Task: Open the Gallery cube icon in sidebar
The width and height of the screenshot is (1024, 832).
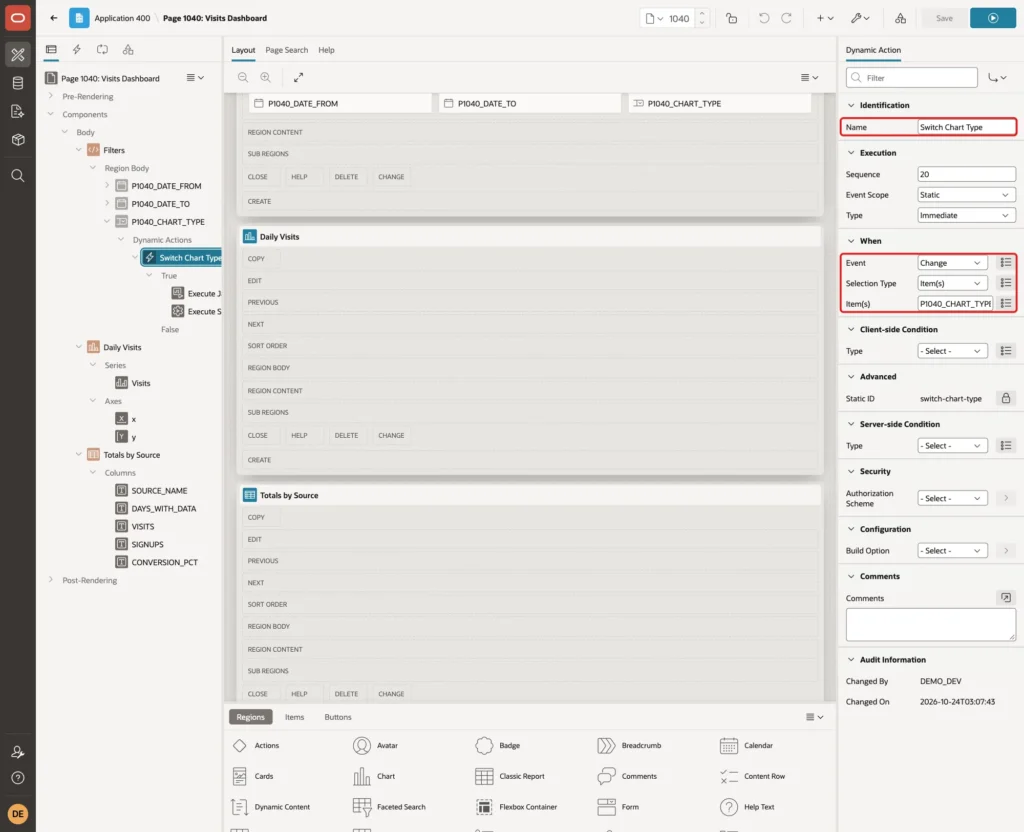Action: [18, 140]
